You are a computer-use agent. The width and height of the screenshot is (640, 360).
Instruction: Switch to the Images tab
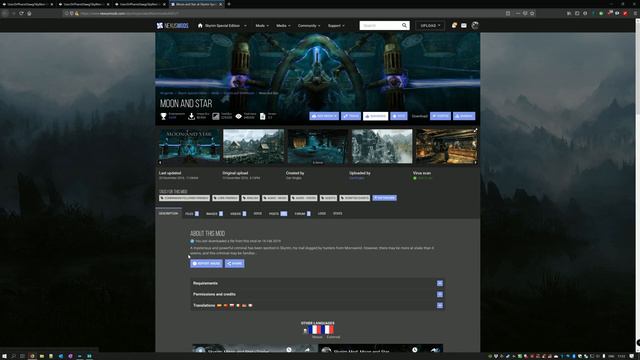[214, 213]
